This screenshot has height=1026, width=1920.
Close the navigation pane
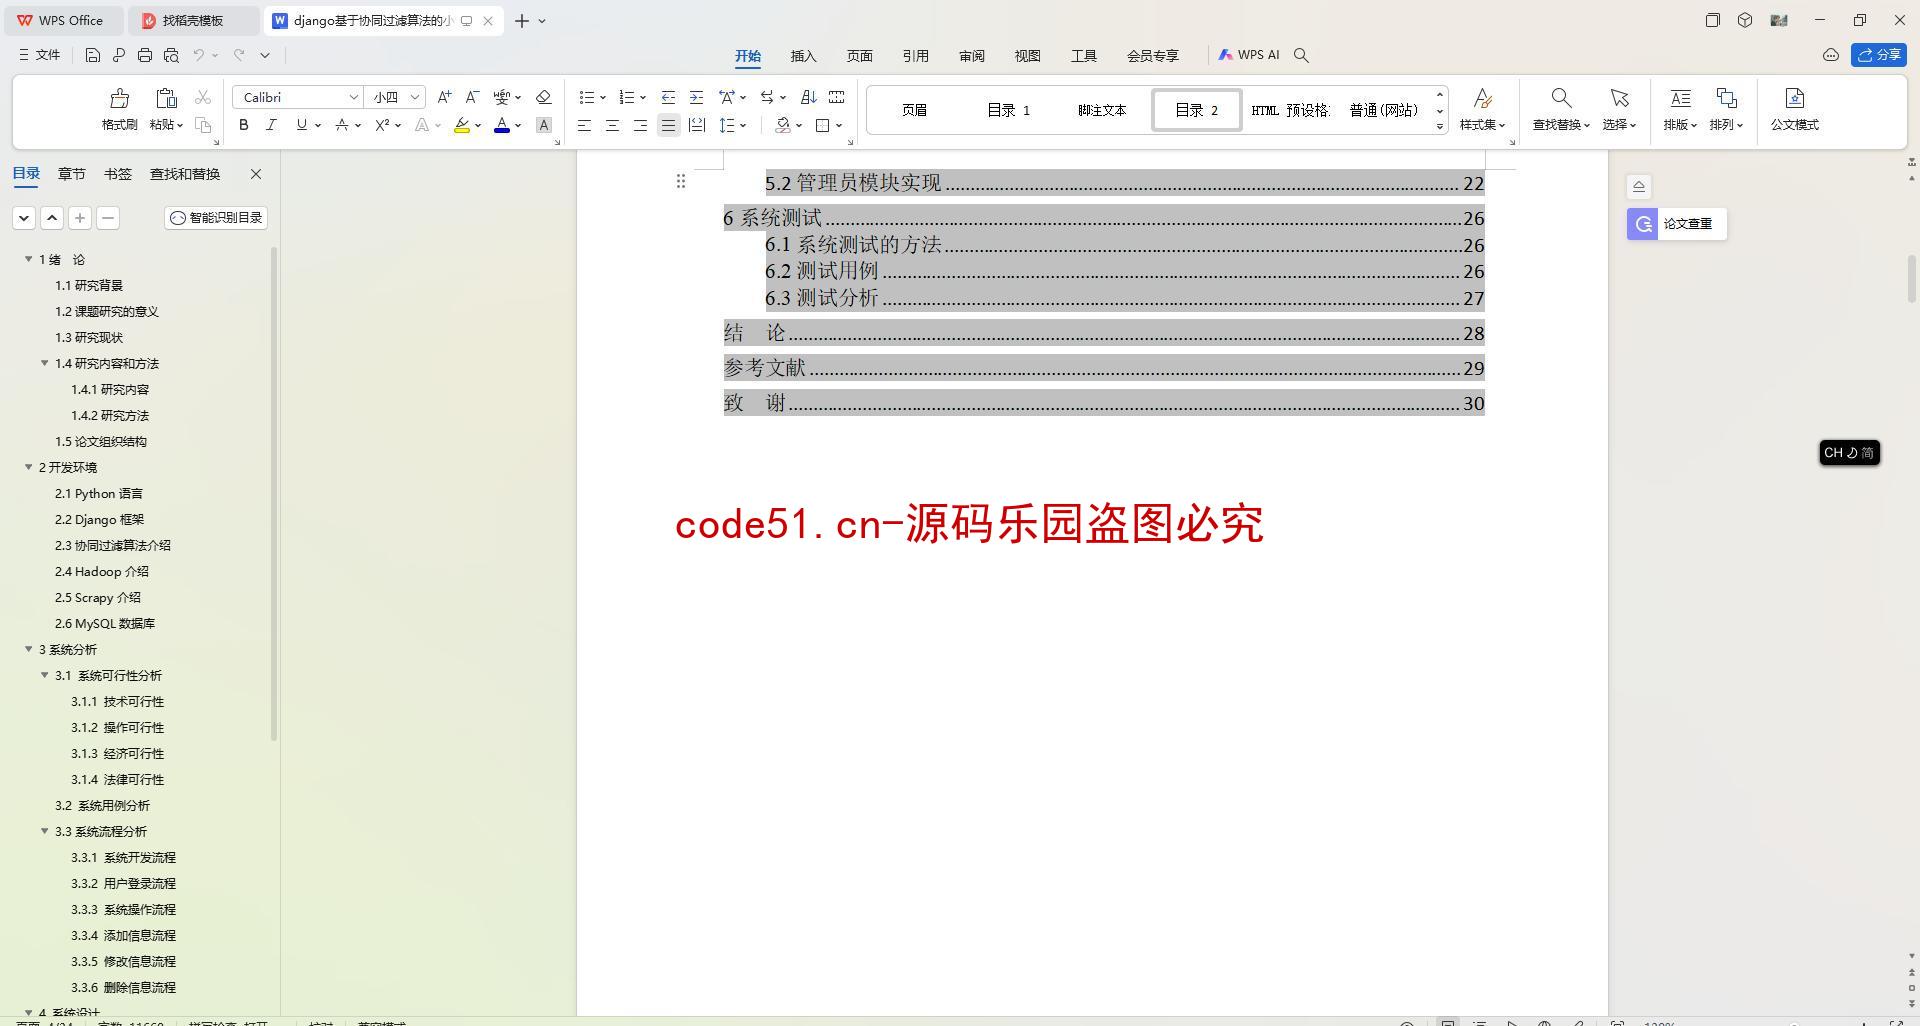(256, 174)
